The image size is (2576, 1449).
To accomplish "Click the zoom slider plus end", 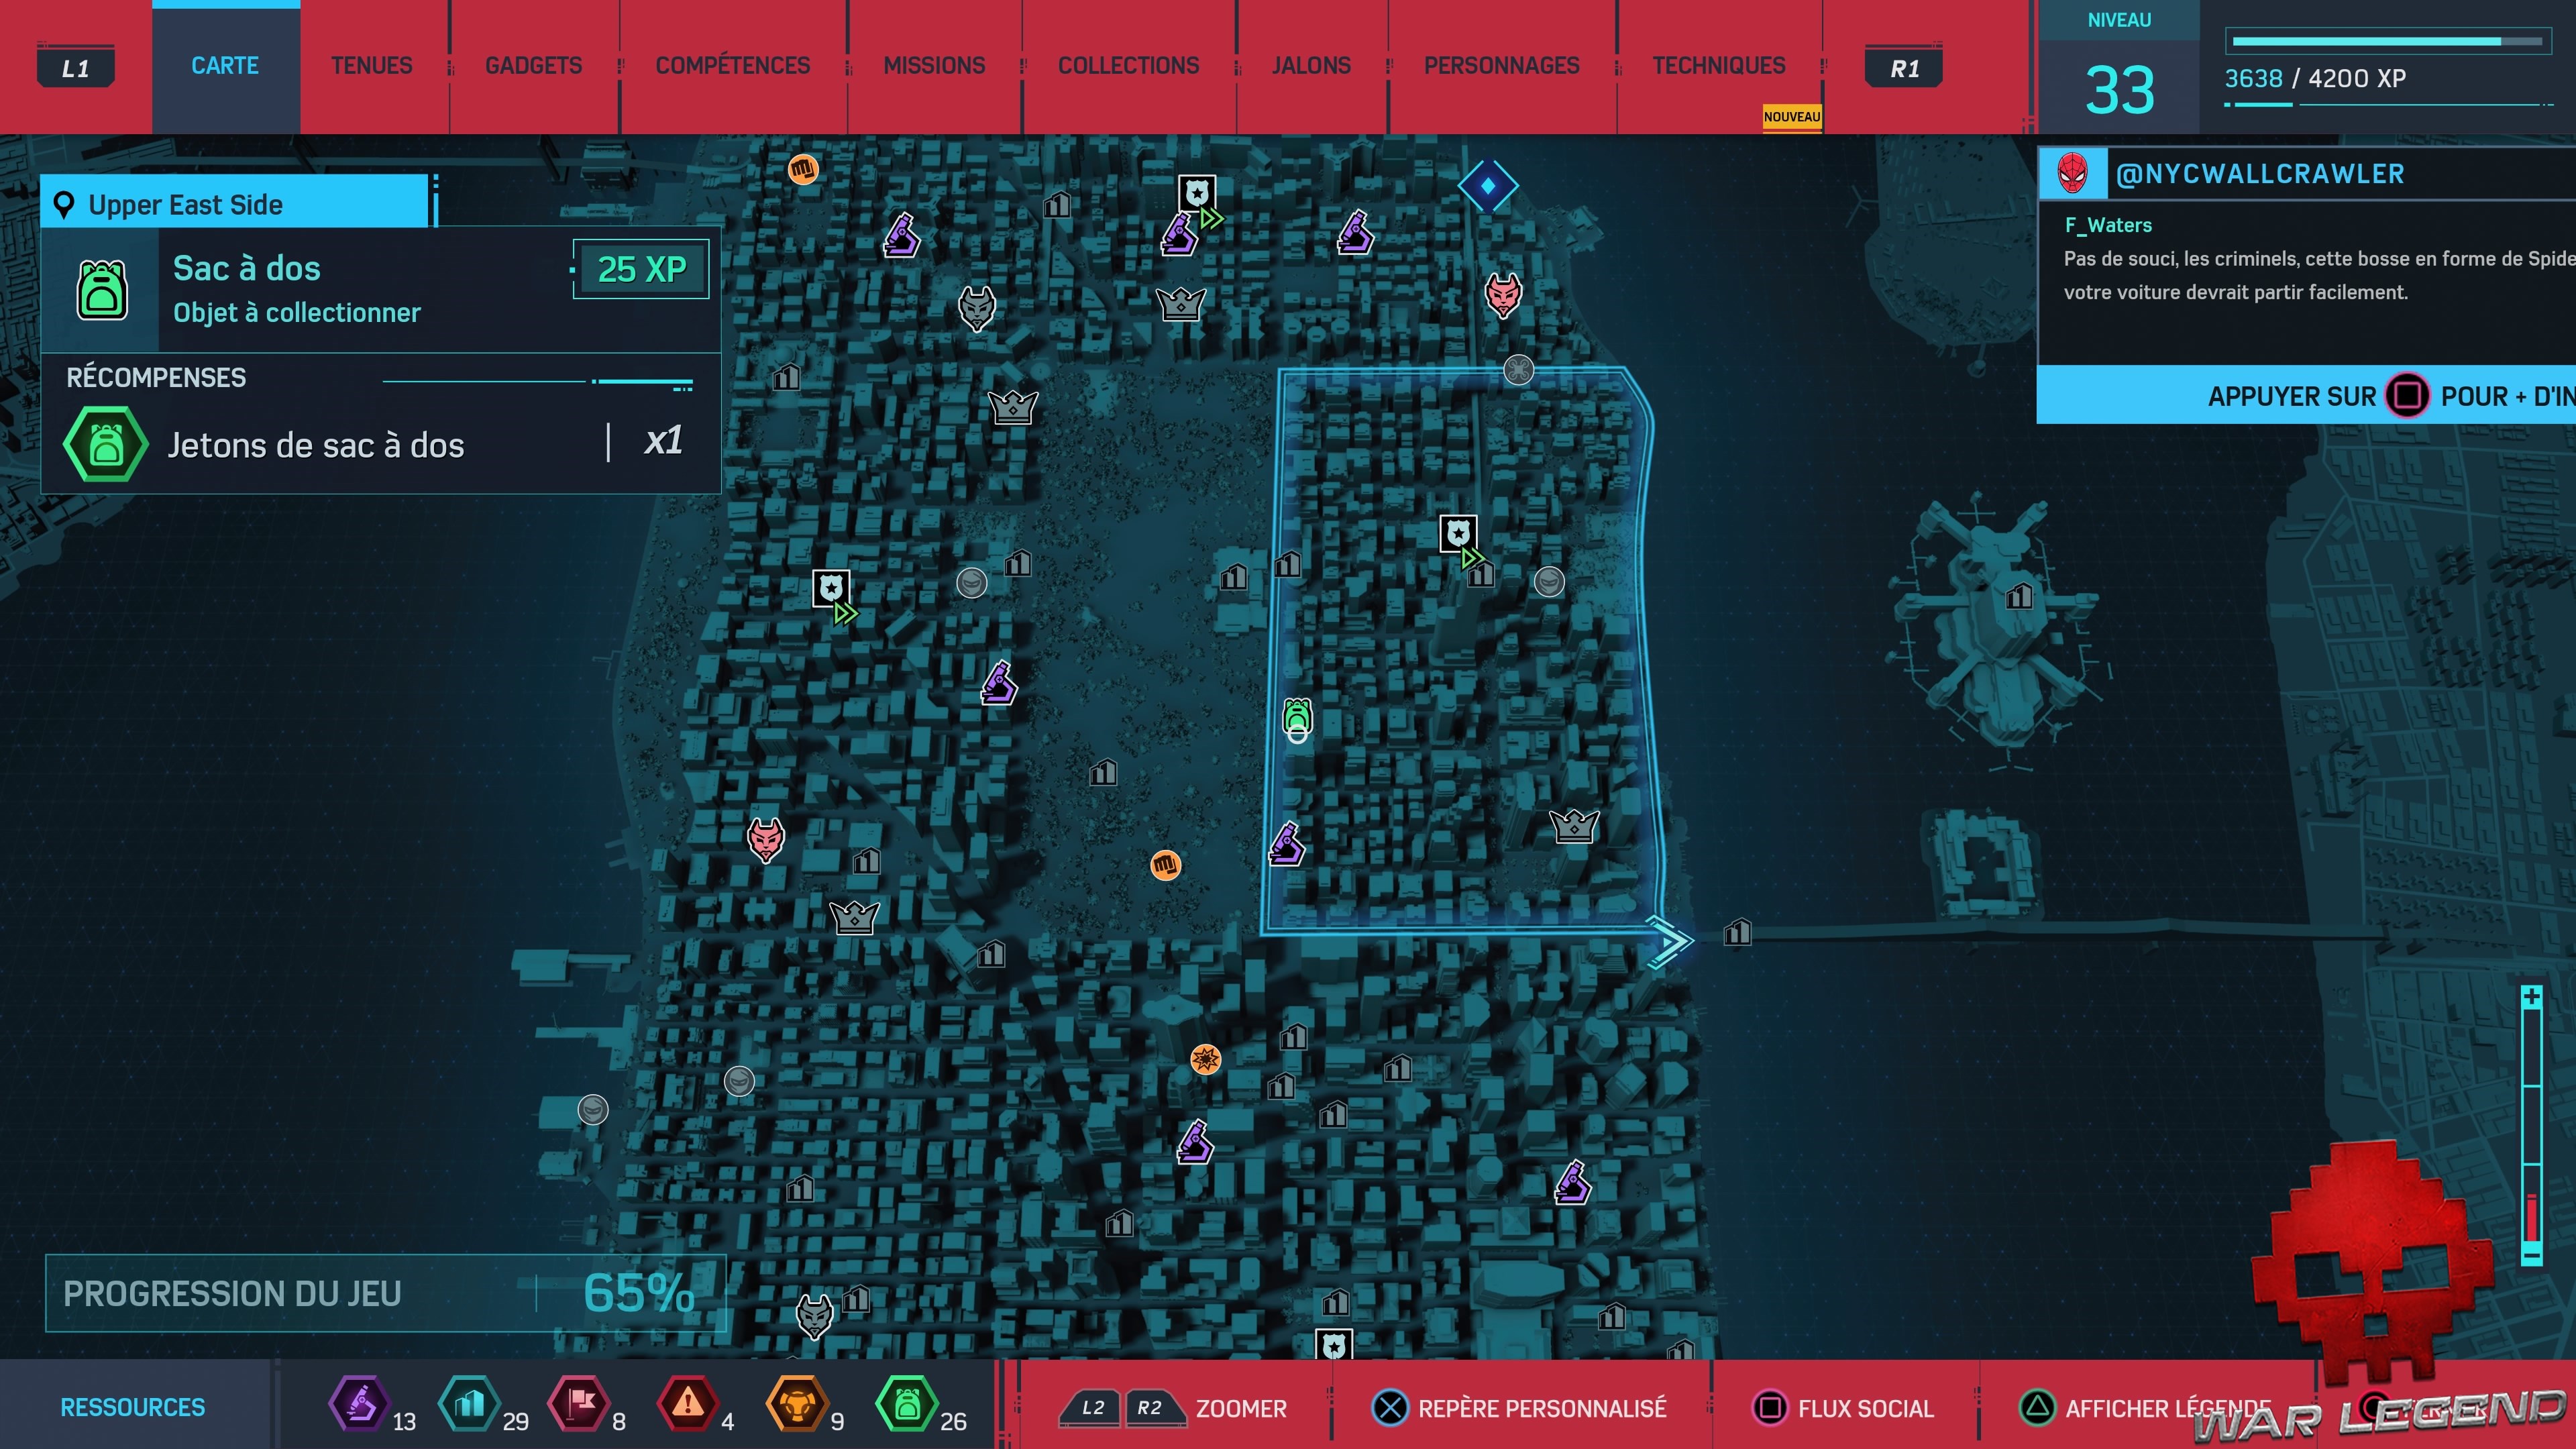I will (x=2531, y=997).
